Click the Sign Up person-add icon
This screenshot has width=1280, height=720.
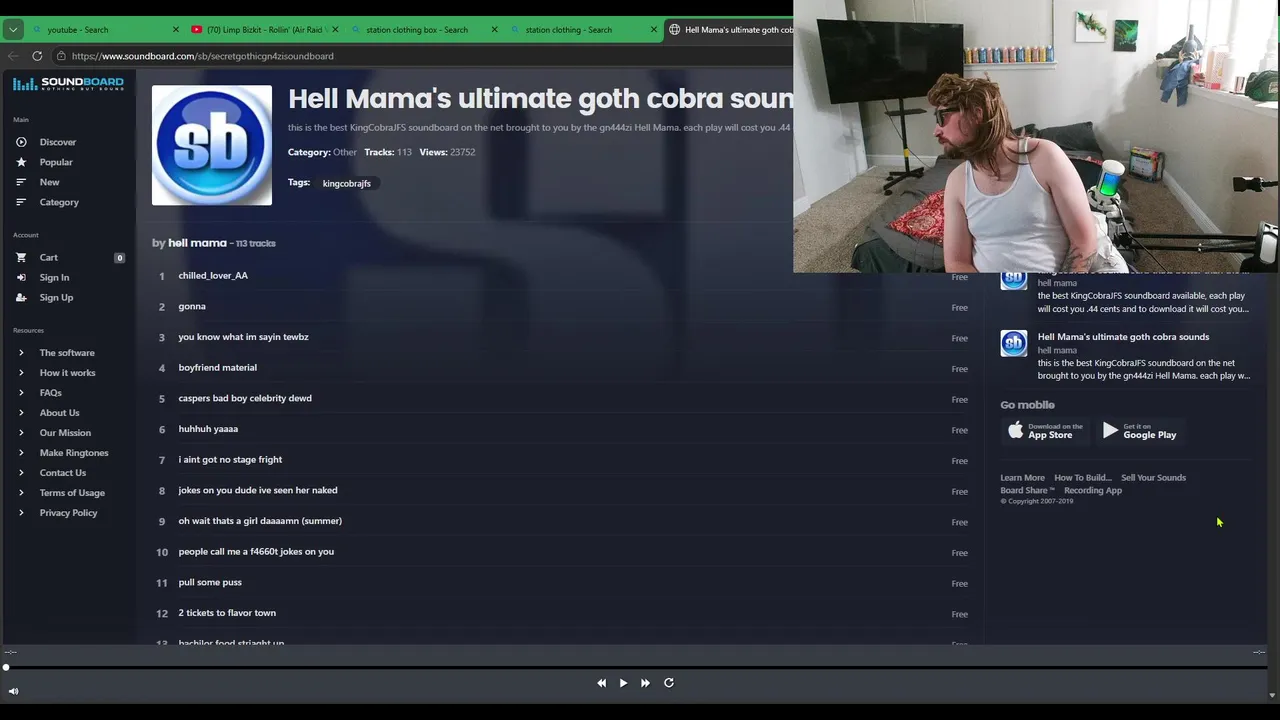21,297
